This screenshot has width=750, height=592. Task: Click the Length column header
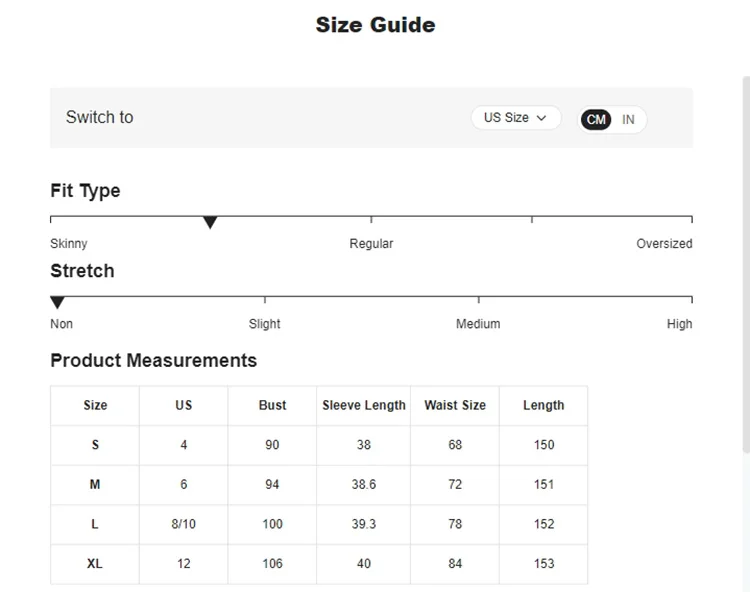click(x=543, y=405)
